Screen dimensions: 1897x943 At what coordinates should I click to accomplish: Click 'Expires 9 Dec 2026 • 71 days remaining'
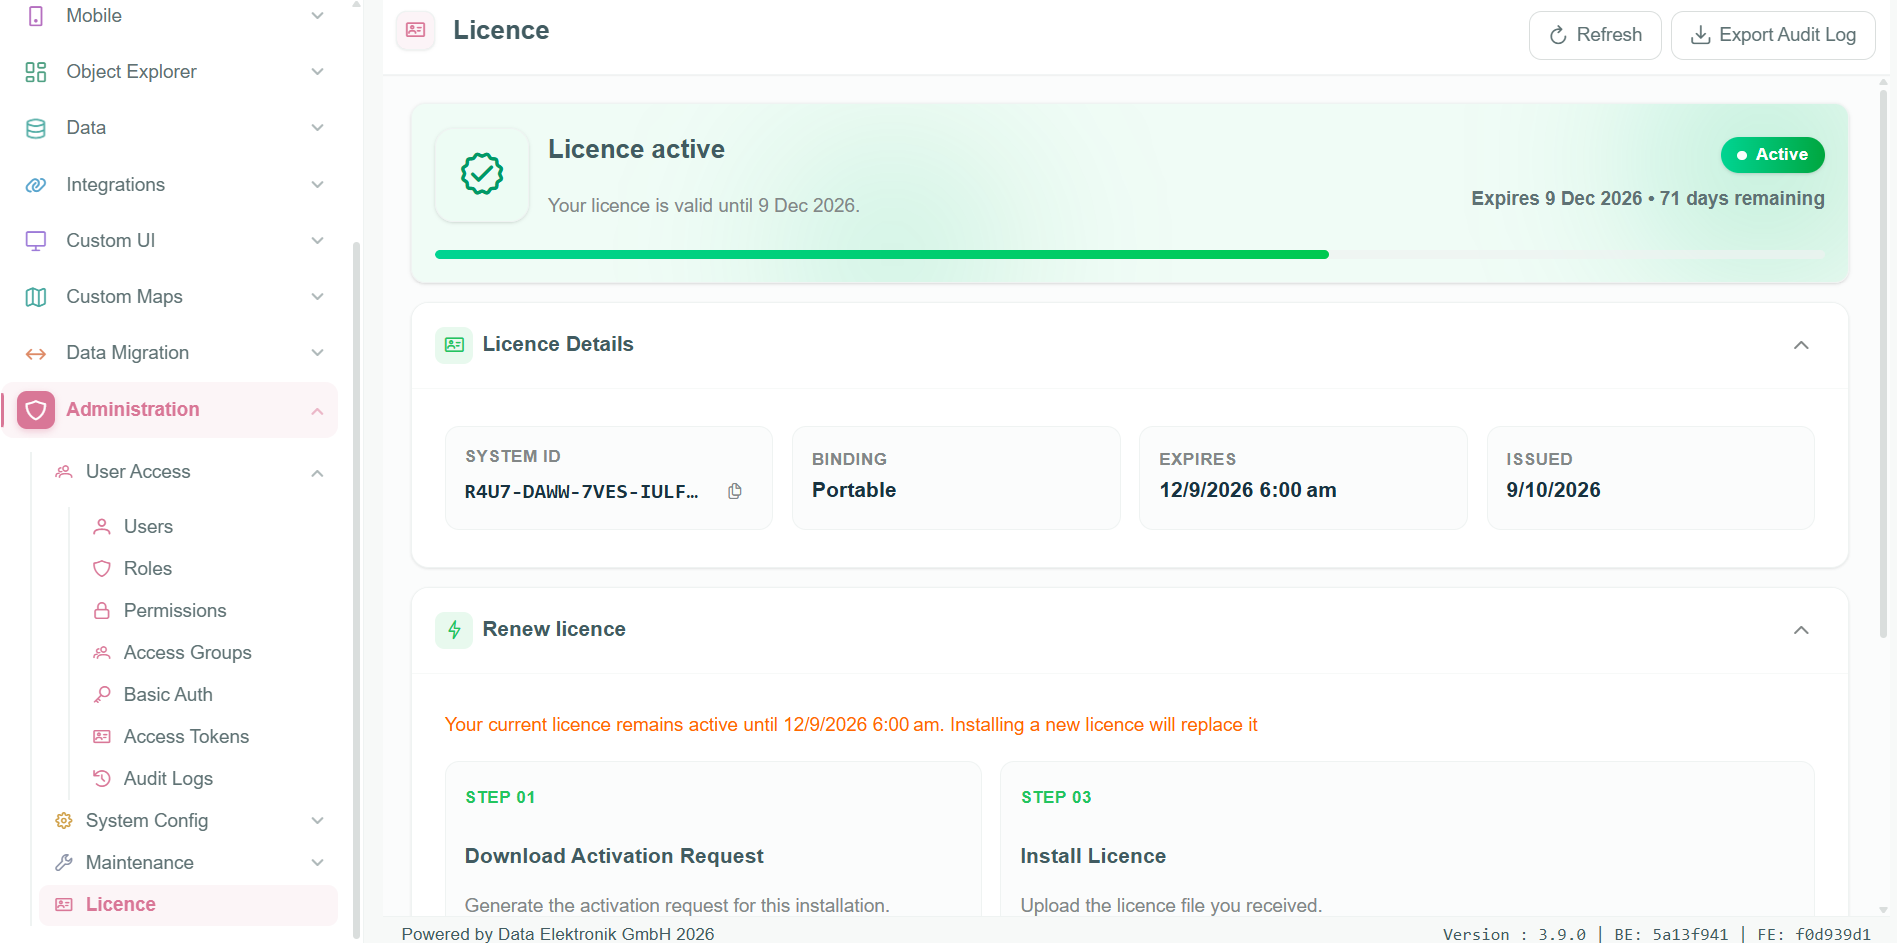pyautogui.click(x=1648, y=199)
